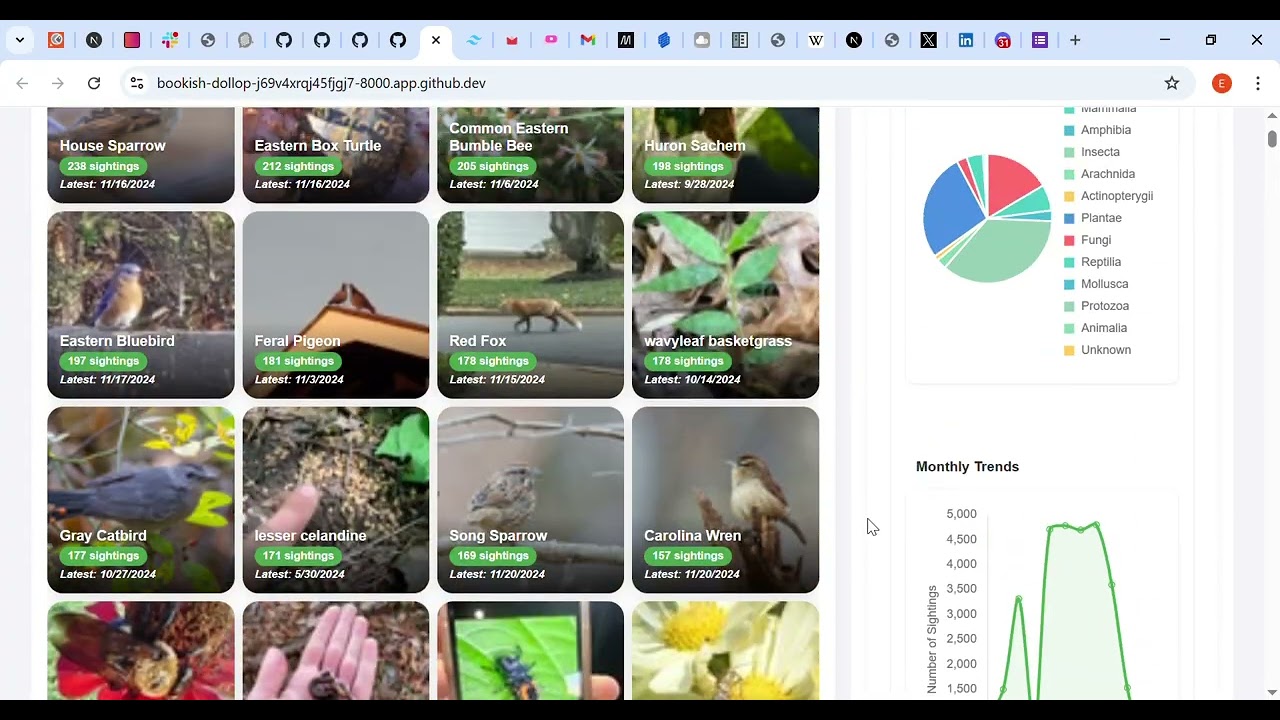
Task: Click latest date 11/17/2024 on Eastern Bluebird
Action: click(107, 380)
